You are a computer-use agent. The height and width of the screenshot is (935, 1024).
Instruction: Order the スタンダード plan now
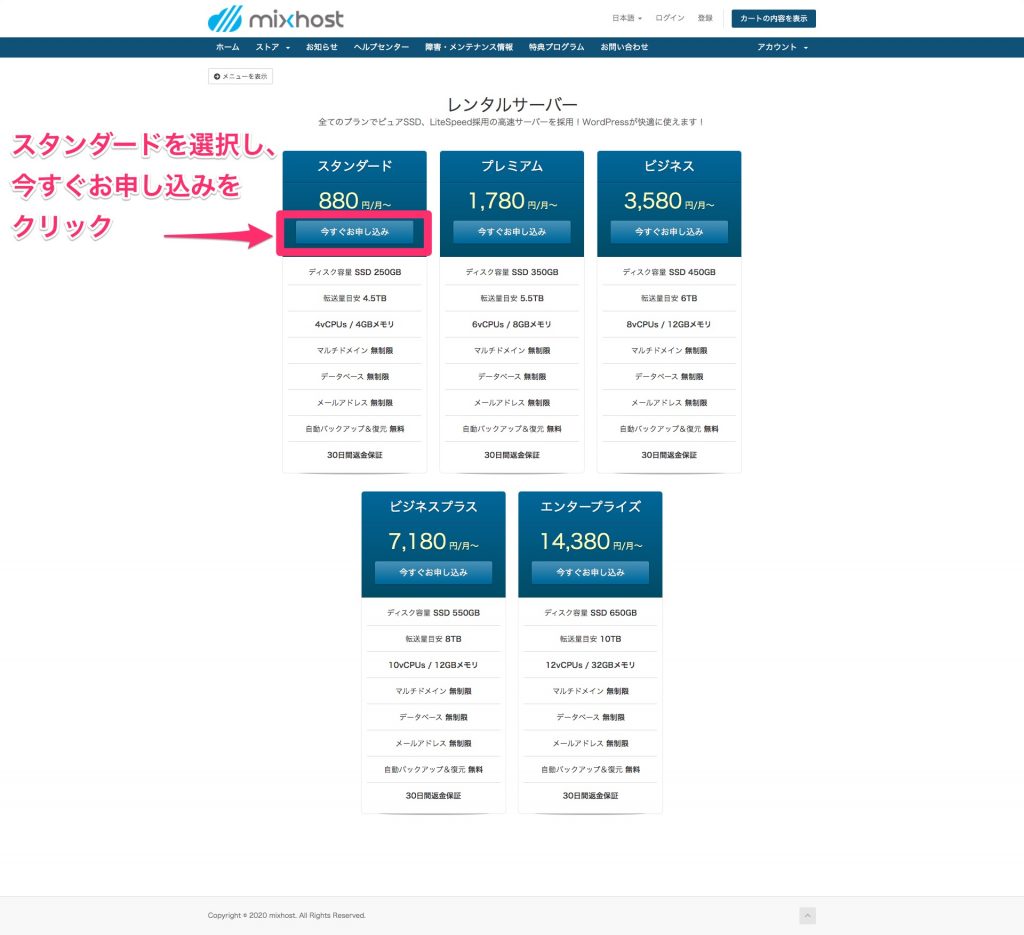tap(354, 231)
